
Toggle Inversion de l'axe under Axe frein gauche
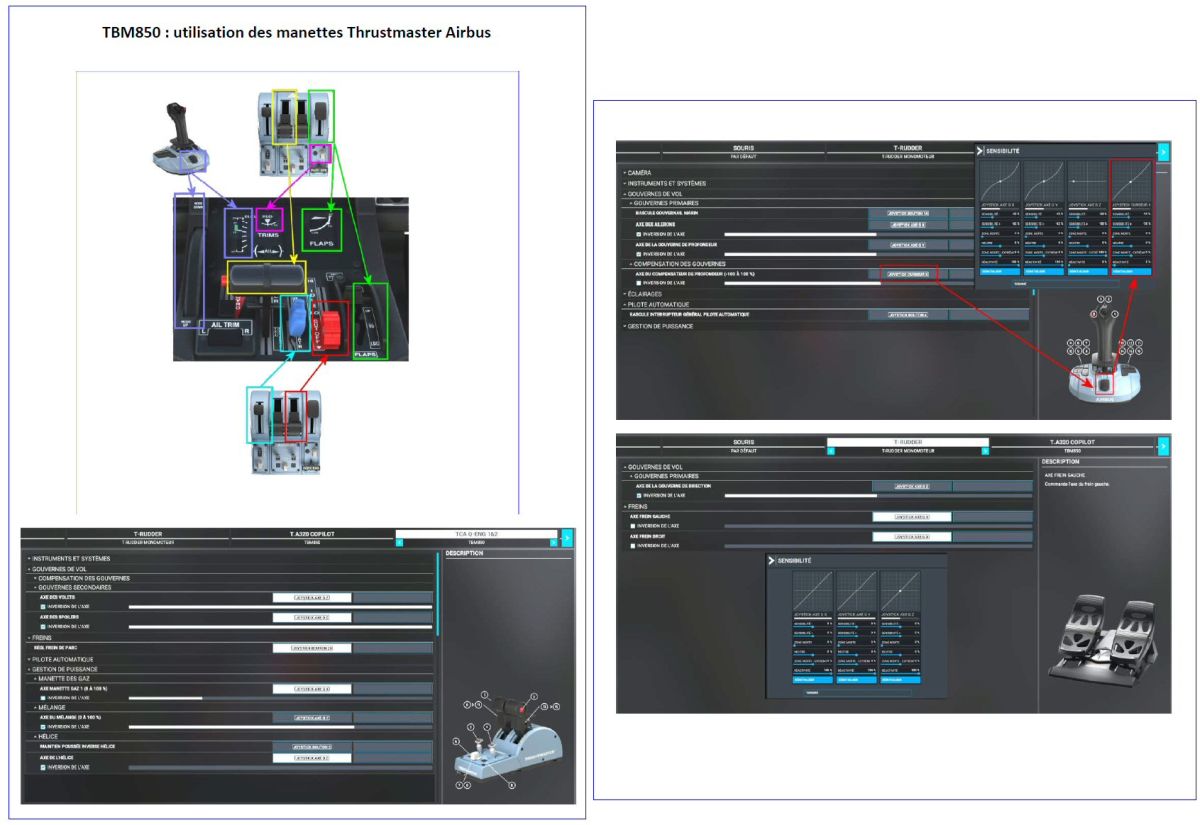click(633, 526)
